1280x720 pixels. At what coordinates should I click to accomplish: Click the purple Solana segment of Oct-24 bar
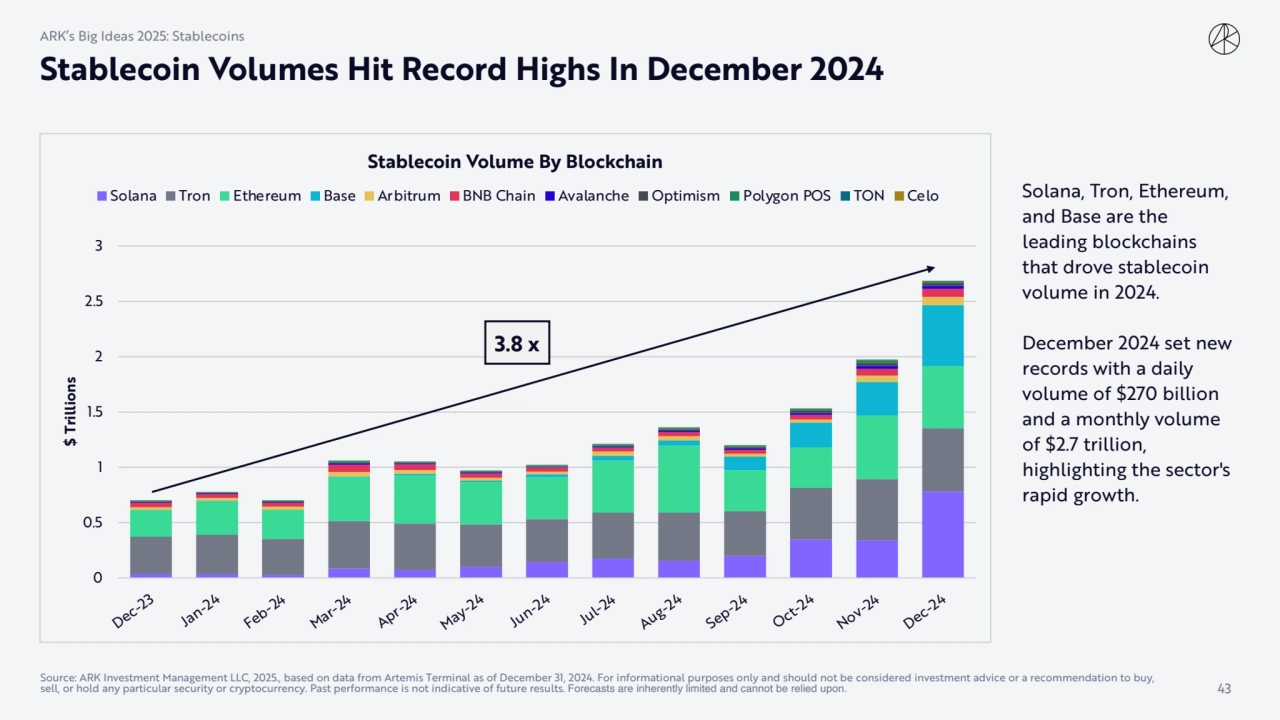coord(811,558)
